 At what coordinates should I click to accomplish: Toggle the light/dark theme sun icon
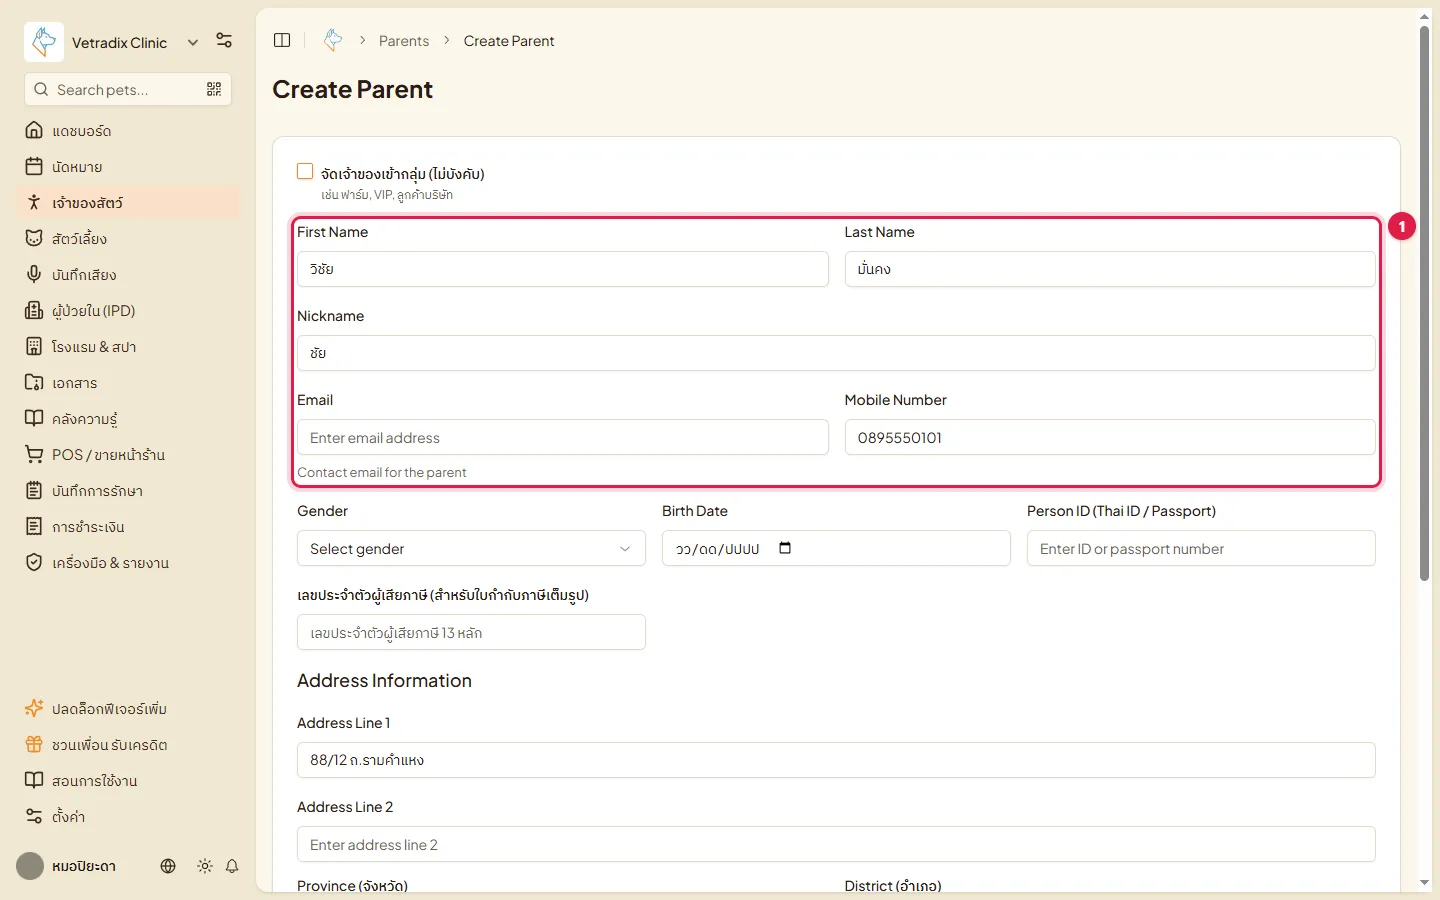(x=205, y=866)
